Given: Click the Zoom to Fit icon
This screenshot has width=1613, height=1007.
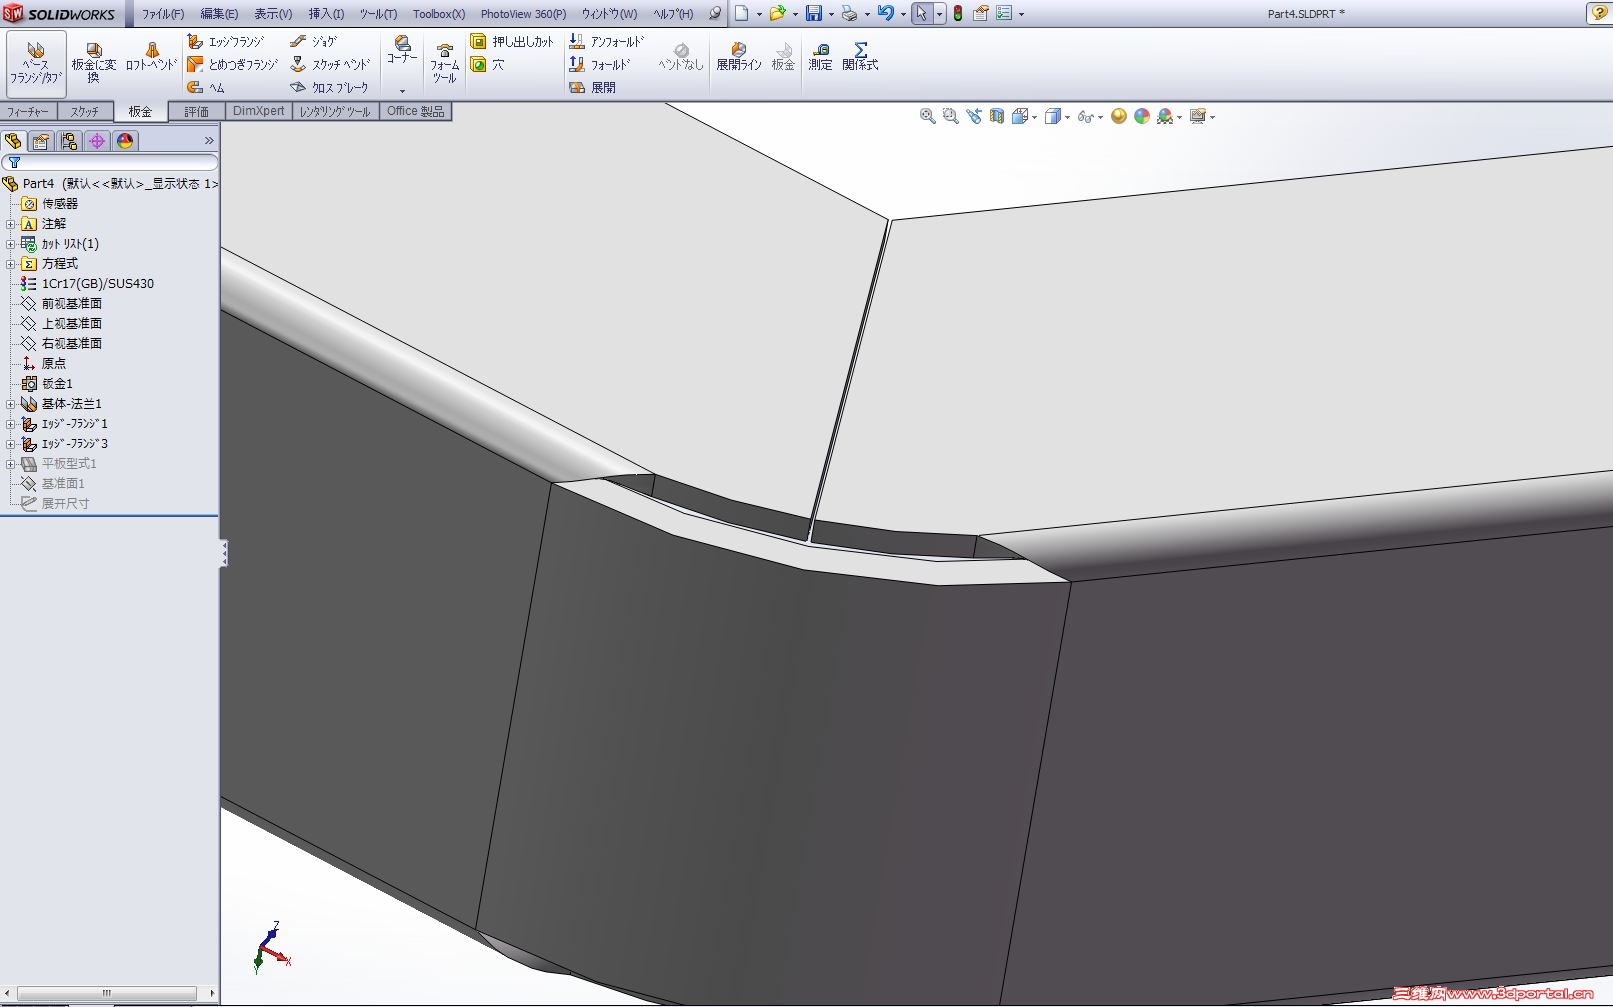Looking at the screenshot, I should click(x=928, y=117).
